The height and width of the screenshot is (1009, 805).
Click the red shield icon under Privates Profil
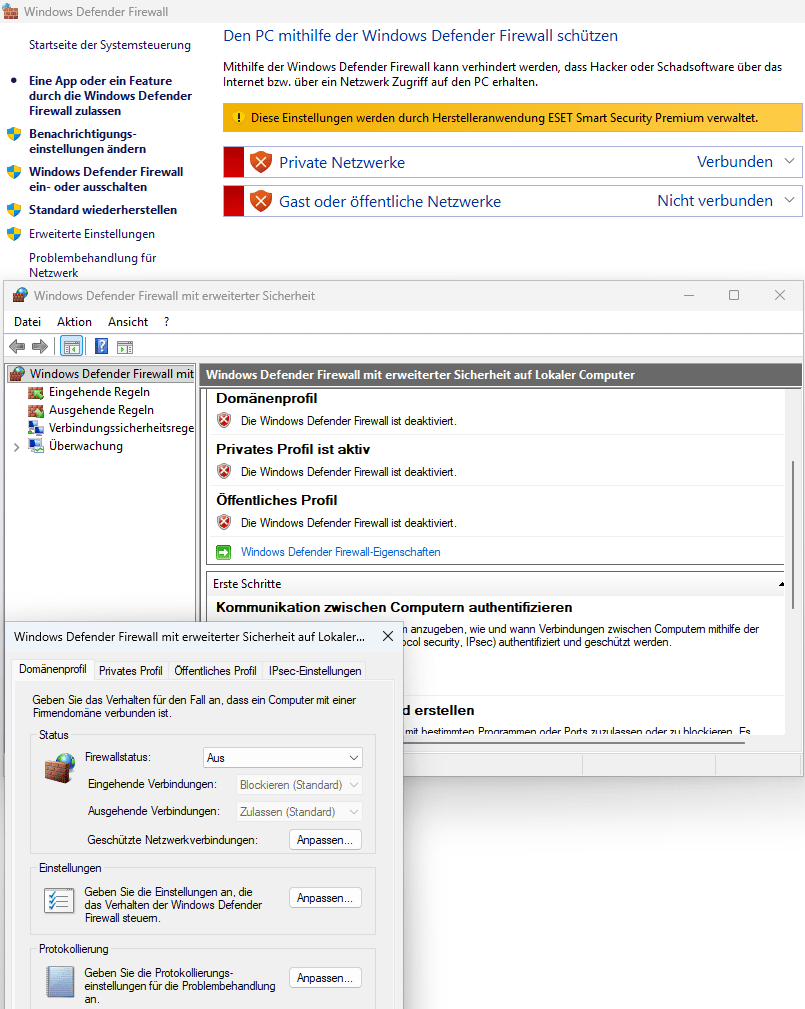coord(224,471)
